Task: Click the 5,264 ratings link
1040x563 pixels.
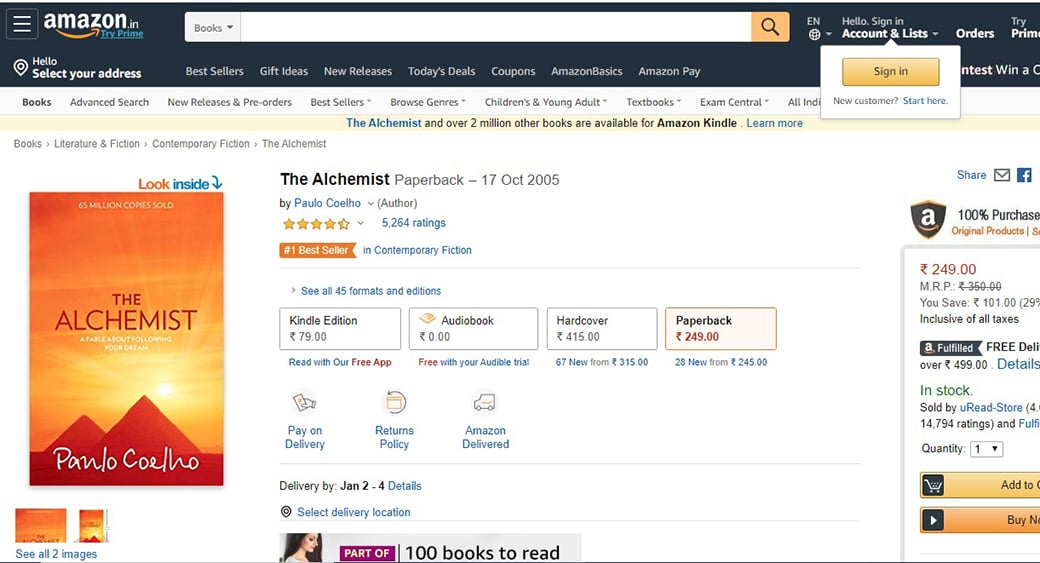Action: point(413,223)
